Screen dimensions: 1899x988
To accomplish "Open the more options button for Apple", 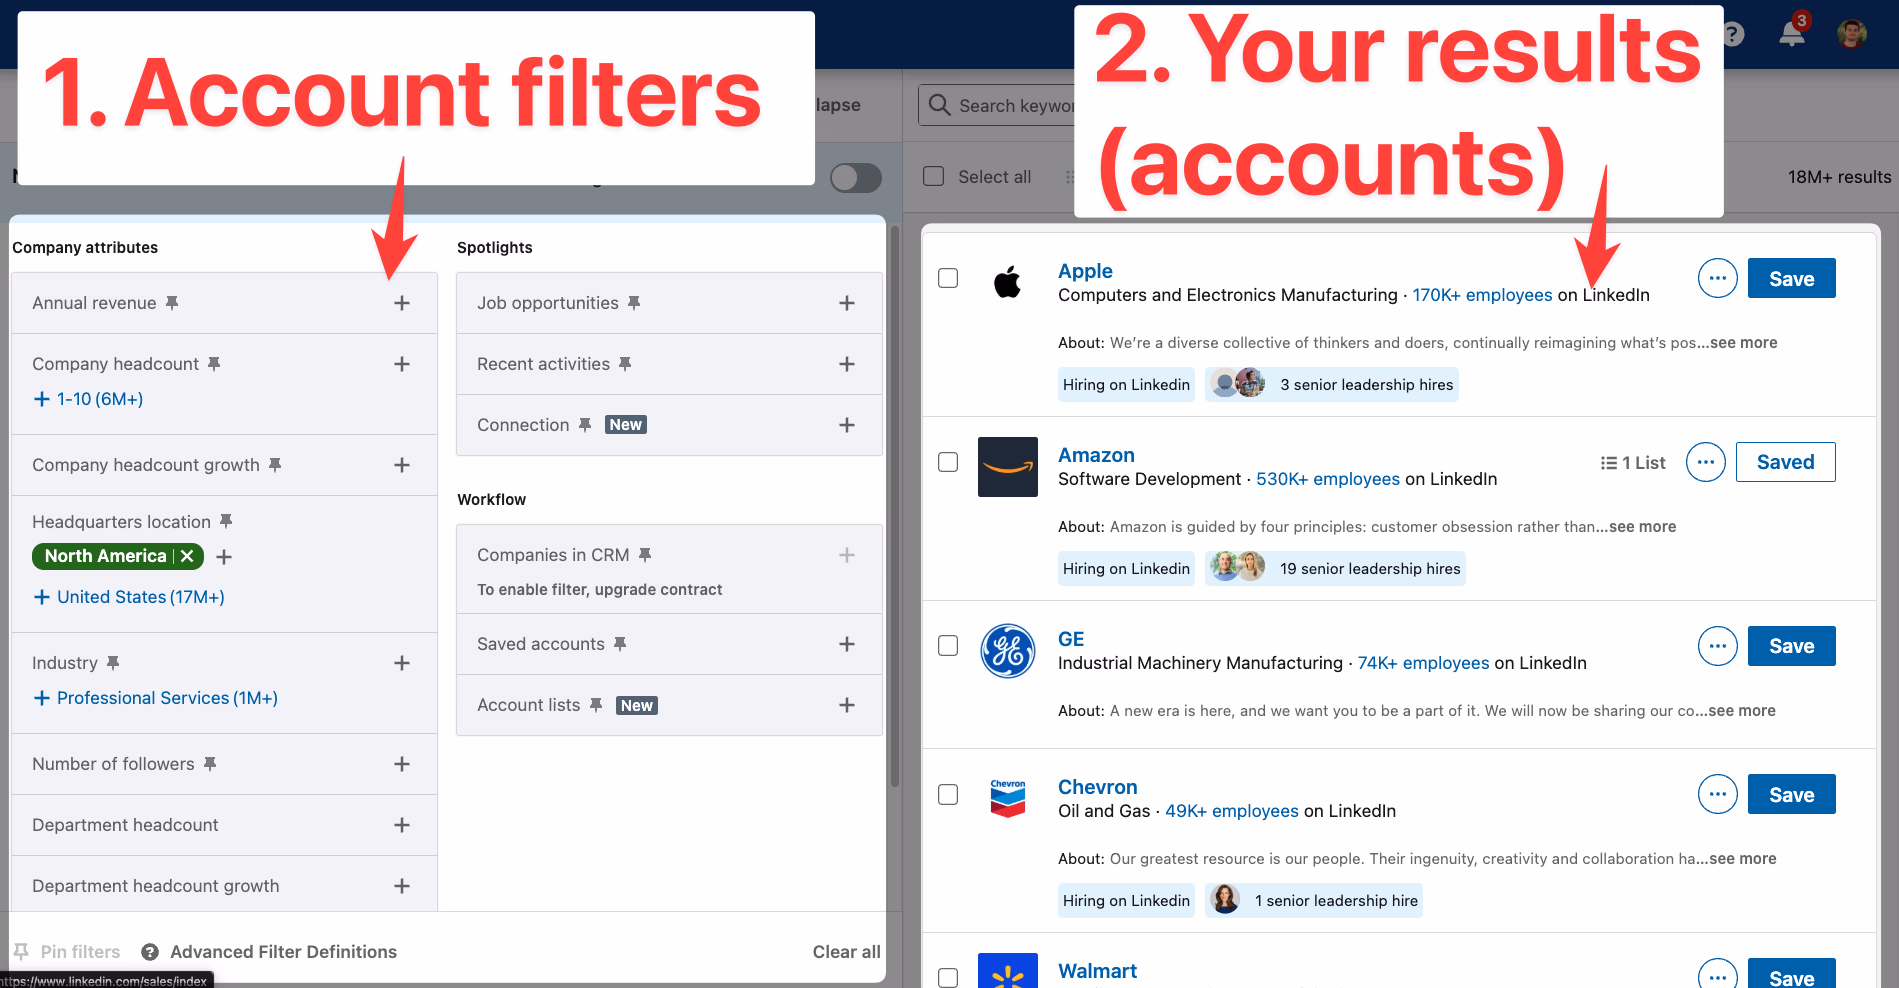I will tap(1718, 278).
